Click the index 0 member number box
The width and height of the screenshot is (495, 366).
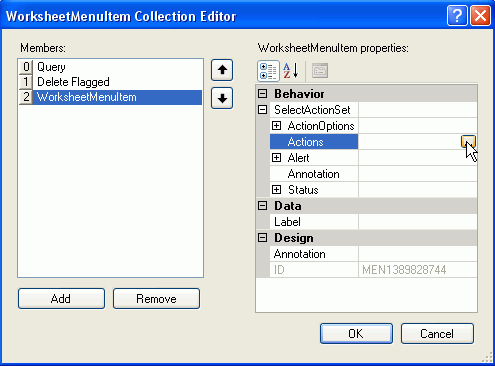[26, 67]
